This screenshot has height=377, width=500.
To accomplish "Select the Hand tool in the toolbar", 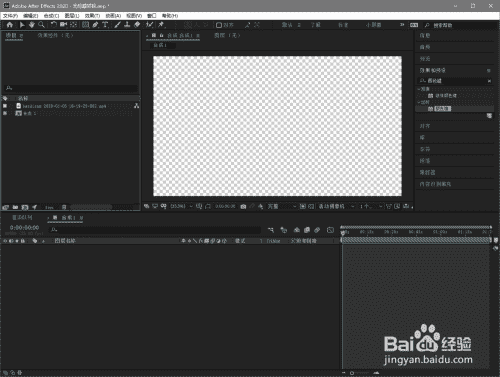I will [32, 25].
